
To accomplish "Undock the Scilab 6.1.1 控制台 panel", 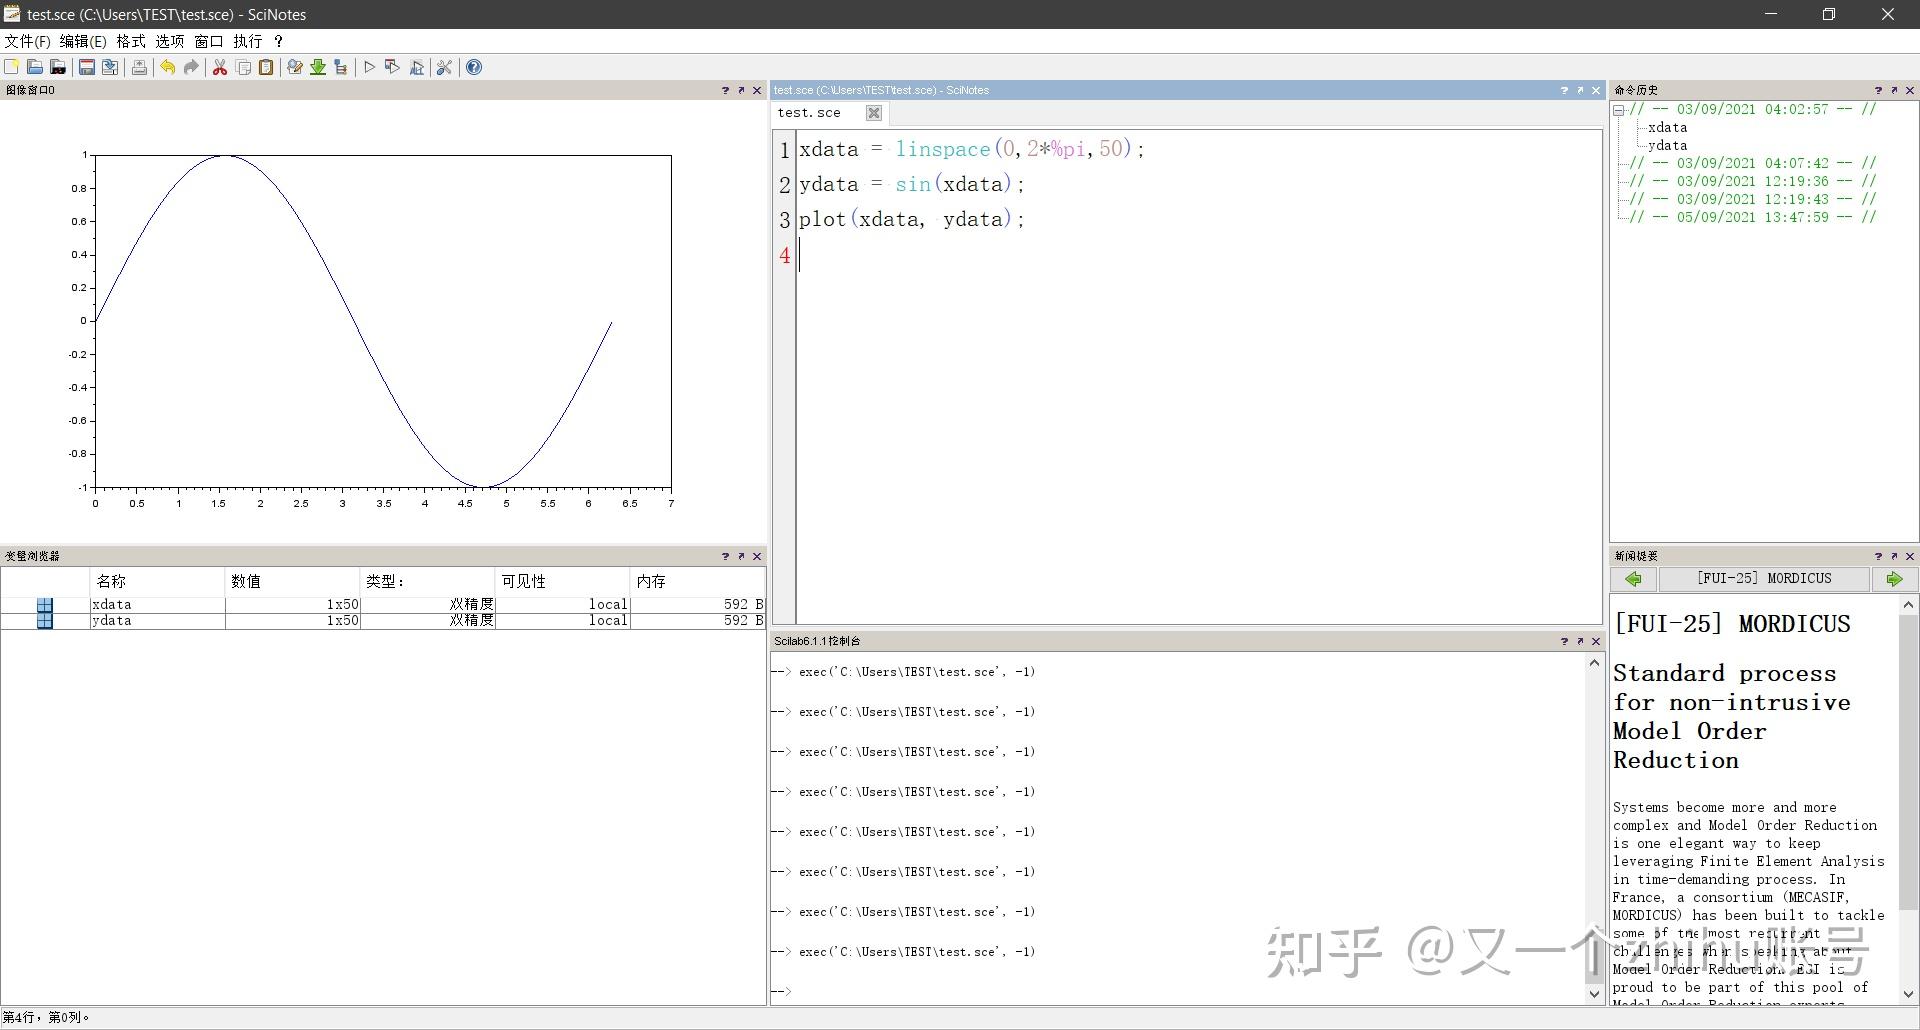I will pyautogui.click(x=1580, y=641).
